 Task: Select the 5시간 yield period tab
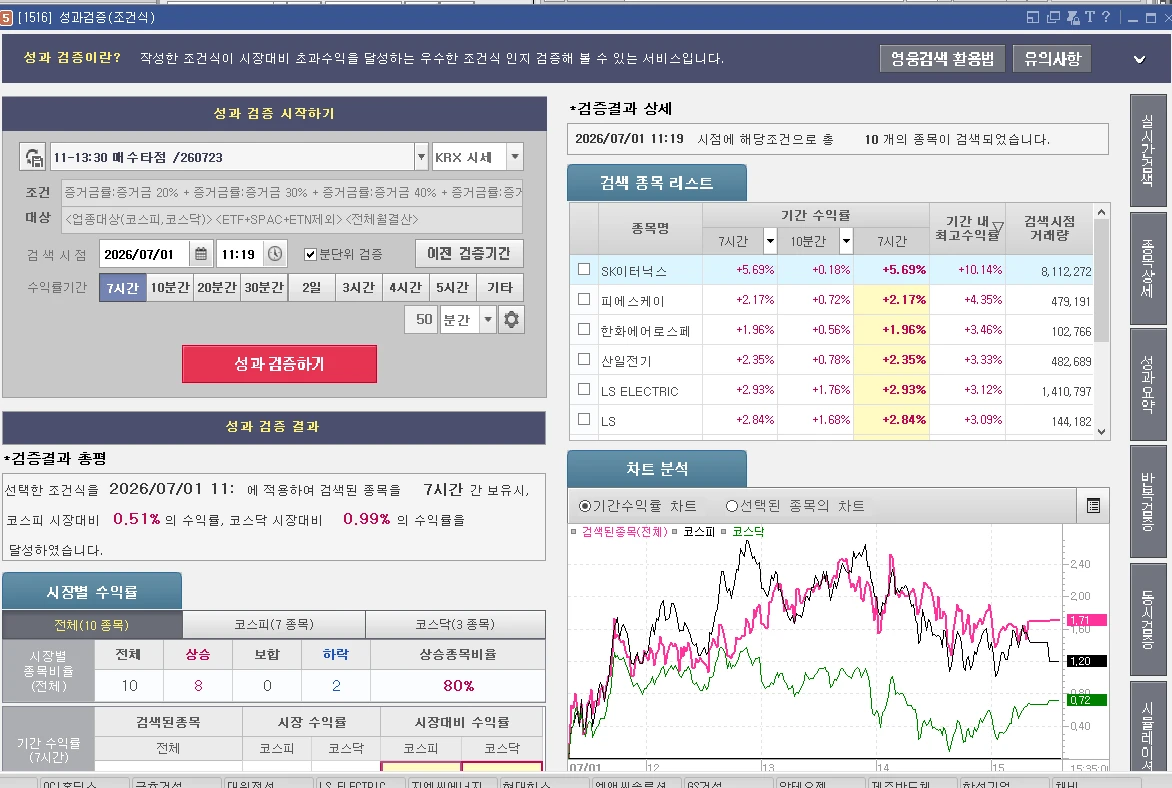click(x=452, y=288)
